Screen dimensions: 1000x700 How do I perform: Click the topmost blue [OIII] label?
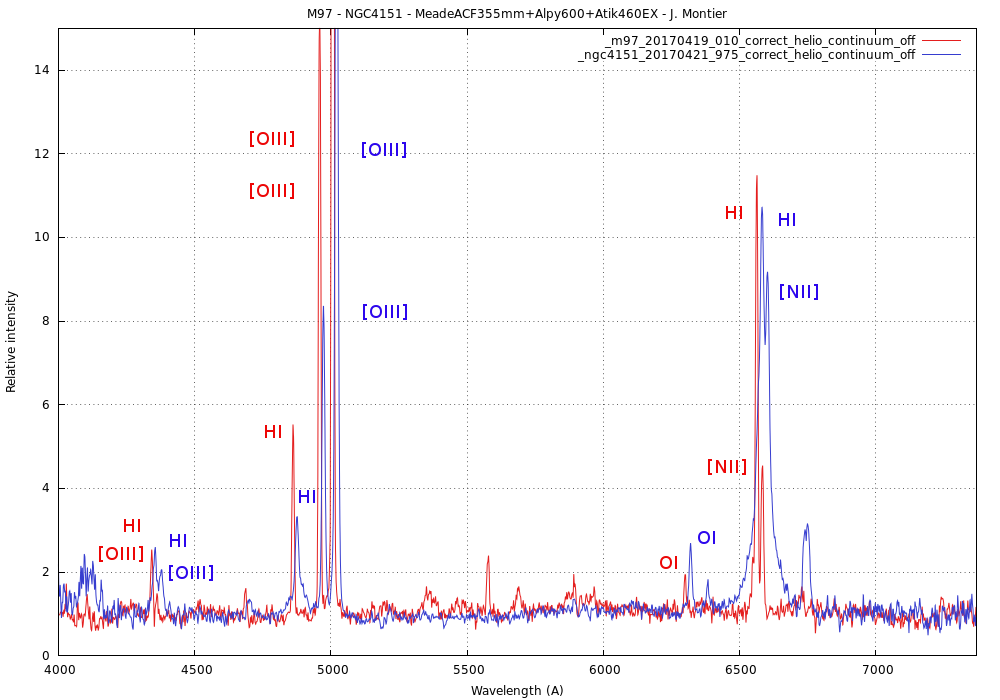pyautogui.click(x=384, y=150)
